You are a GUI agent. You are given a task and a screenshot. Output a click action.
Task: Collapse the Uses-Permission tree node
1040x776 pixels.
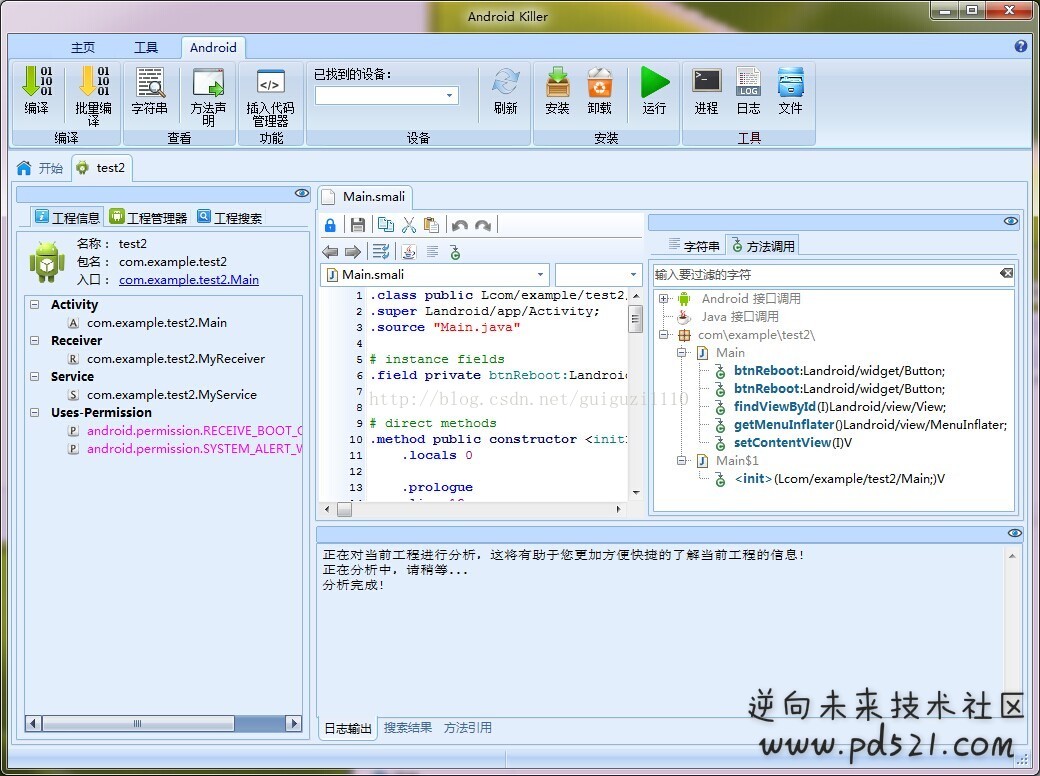pyautogui.click(x=34, y=412)
